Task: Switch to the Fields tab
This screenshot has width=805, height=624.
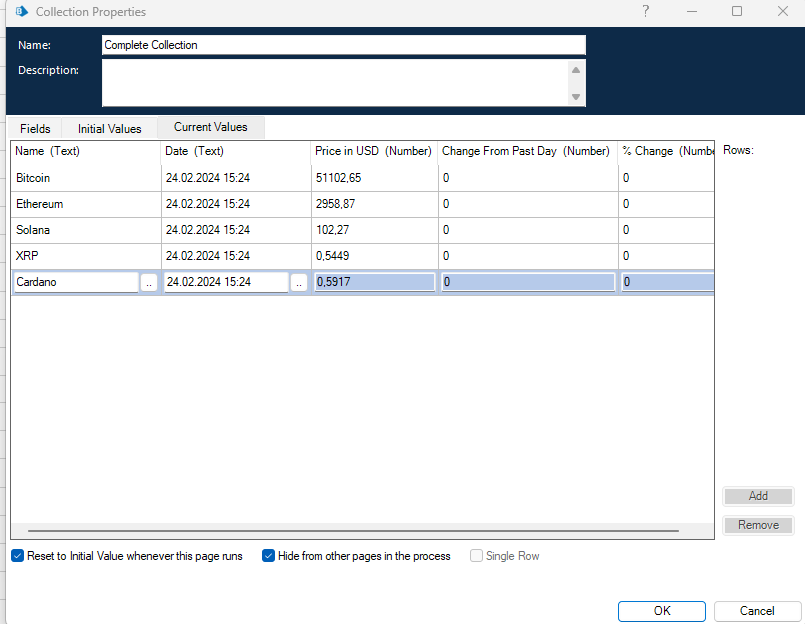Action: [x=35, y=129]
